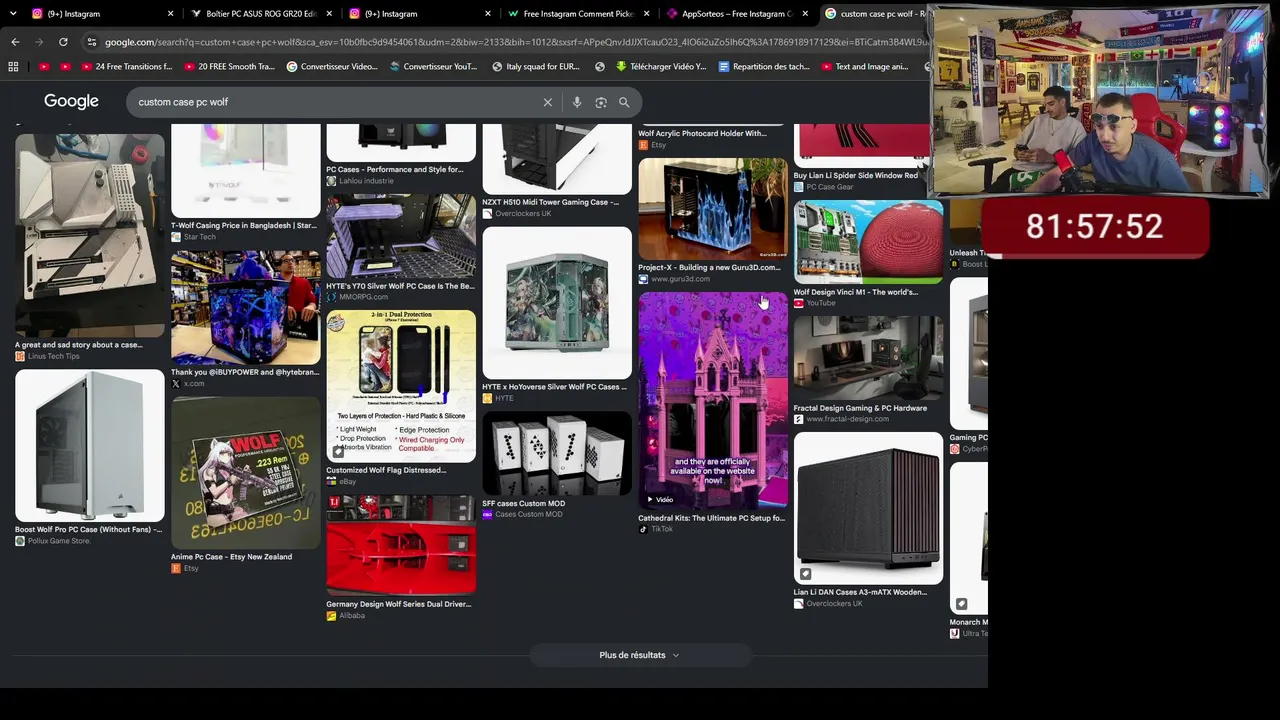Screen dimensions: 1280x720
Task: Click the title 'A great and sad story about a case...'
Action: (79, 345)
